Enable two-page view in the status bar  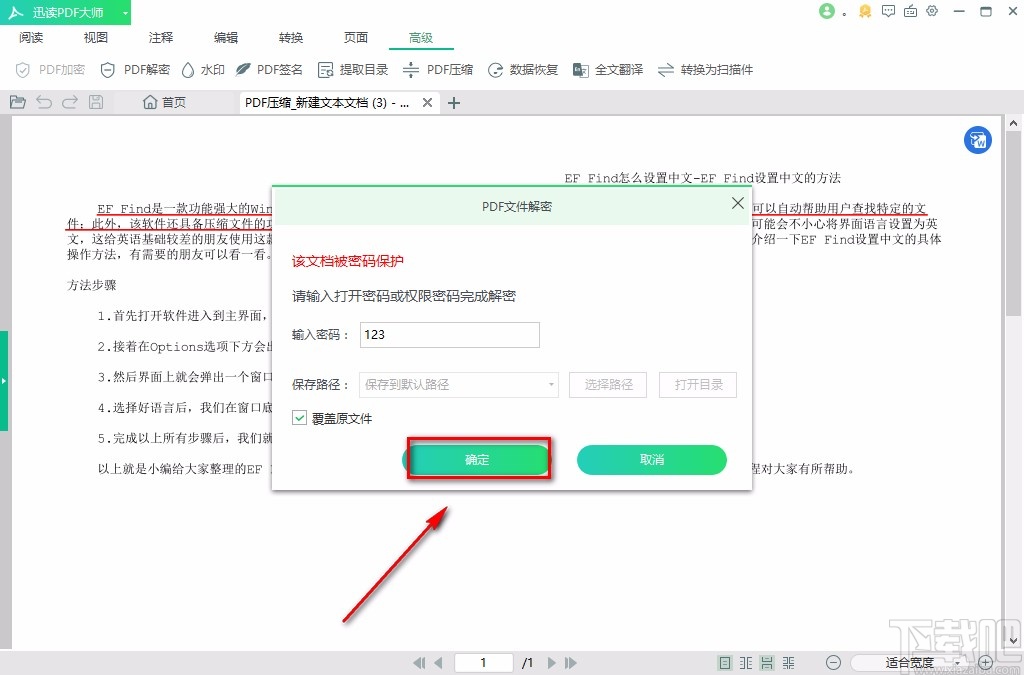click(x=747, y=662)
